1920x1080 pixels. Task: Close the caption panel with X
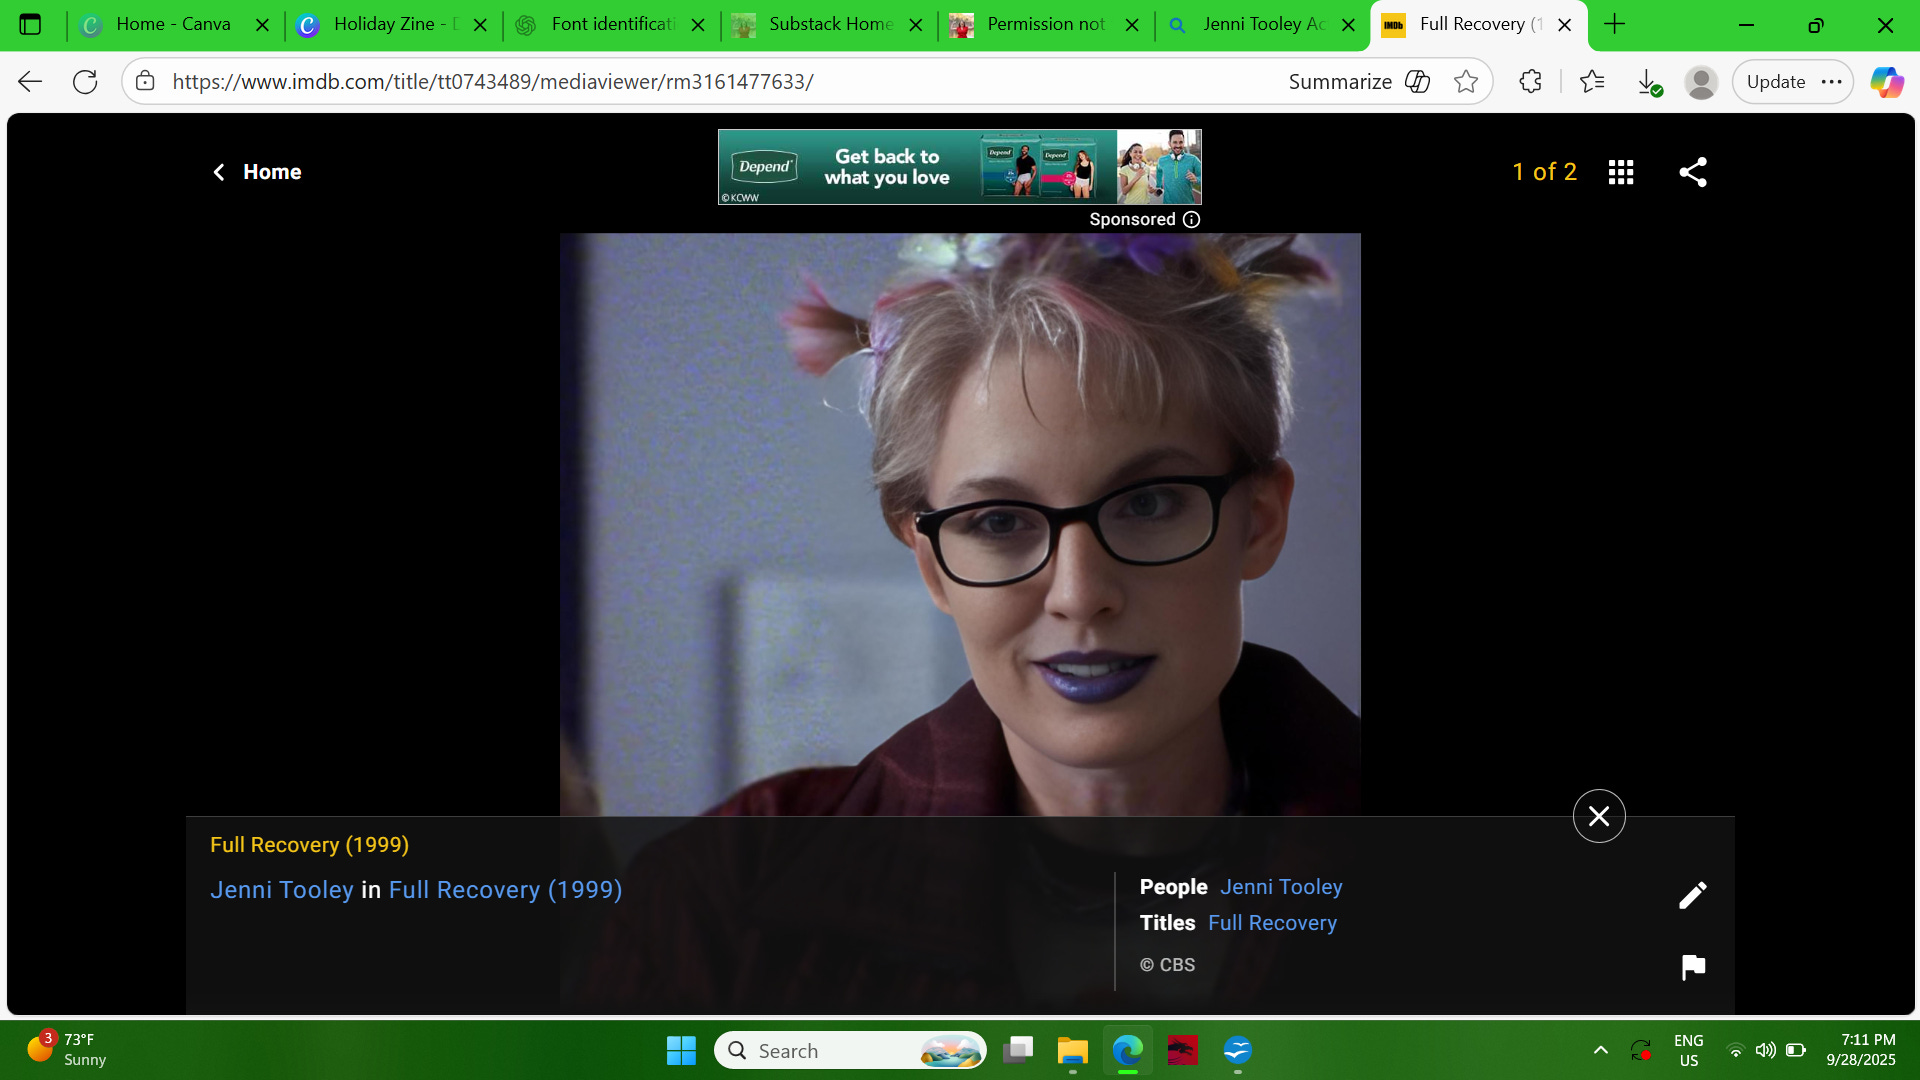click(x=1598, y=816)
